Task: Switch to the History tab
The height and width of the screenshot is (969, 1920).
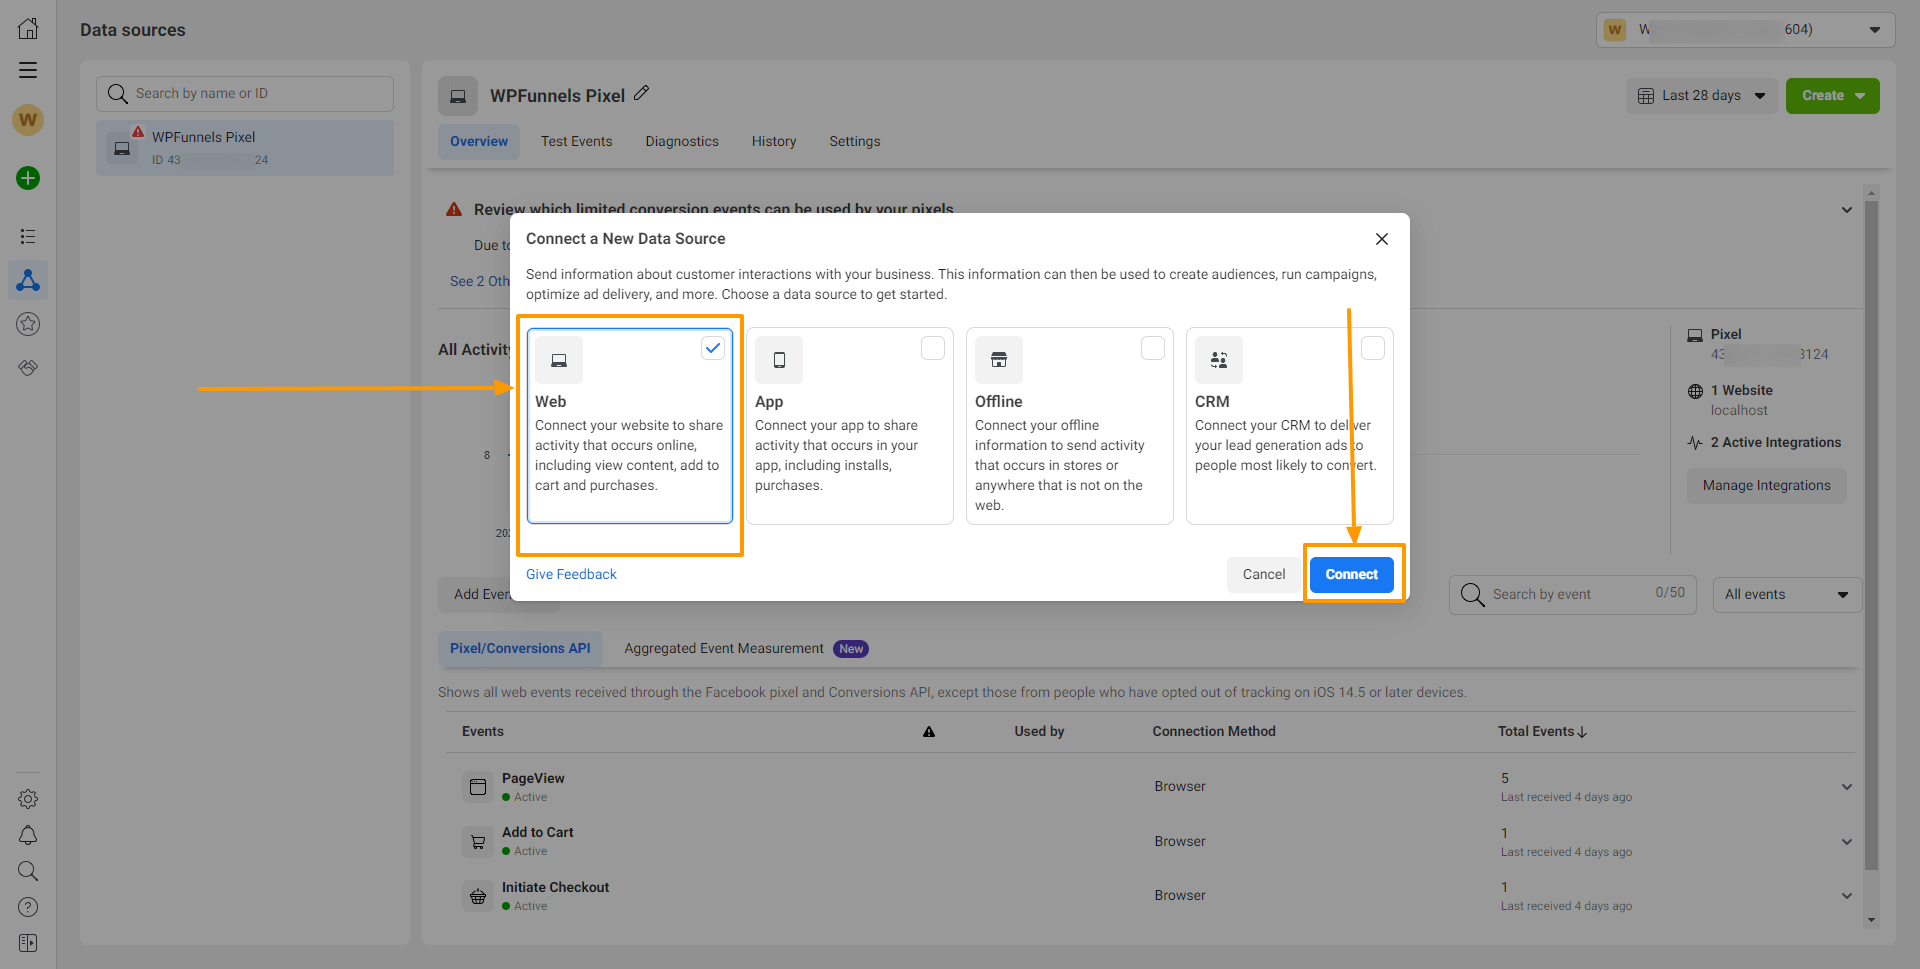Action: 774,142
